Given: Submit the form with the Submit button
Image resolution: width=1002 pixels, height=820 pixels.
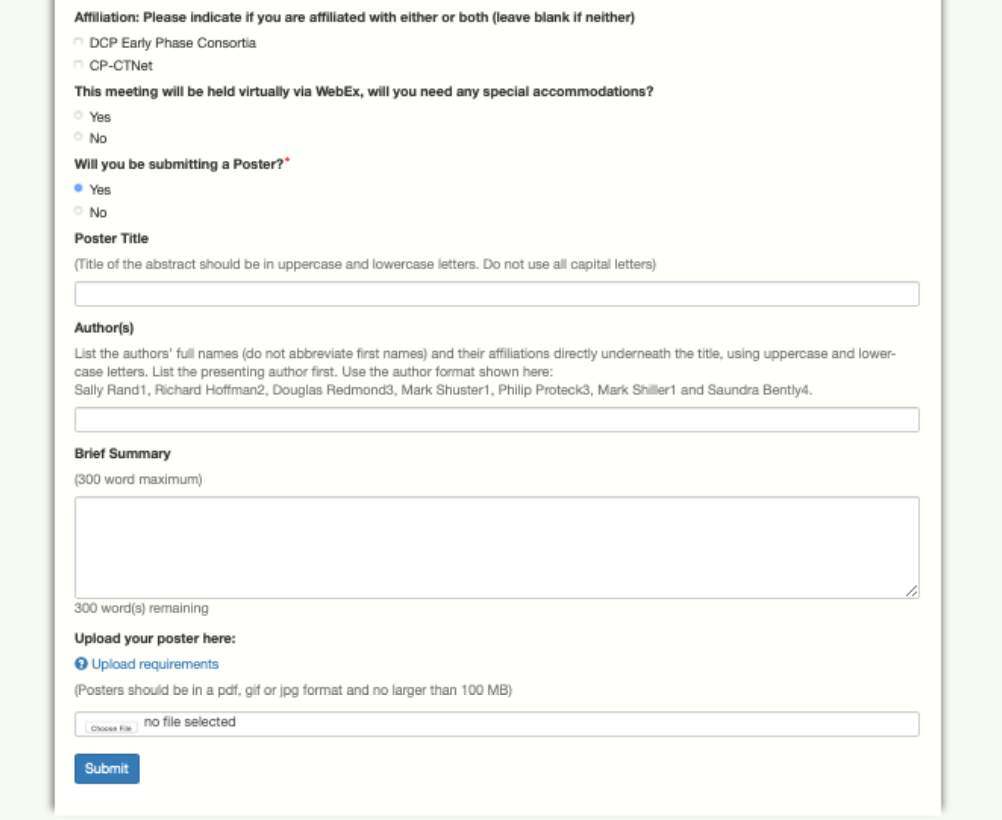Looking at the screenshot, I should (107, 769).
